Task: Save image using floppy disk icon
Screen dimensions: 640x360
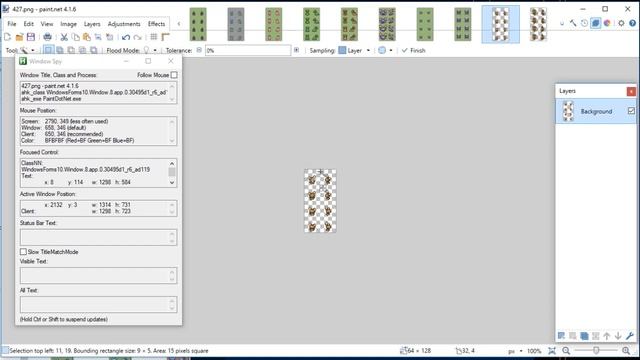Action: [x=31, y=37]
